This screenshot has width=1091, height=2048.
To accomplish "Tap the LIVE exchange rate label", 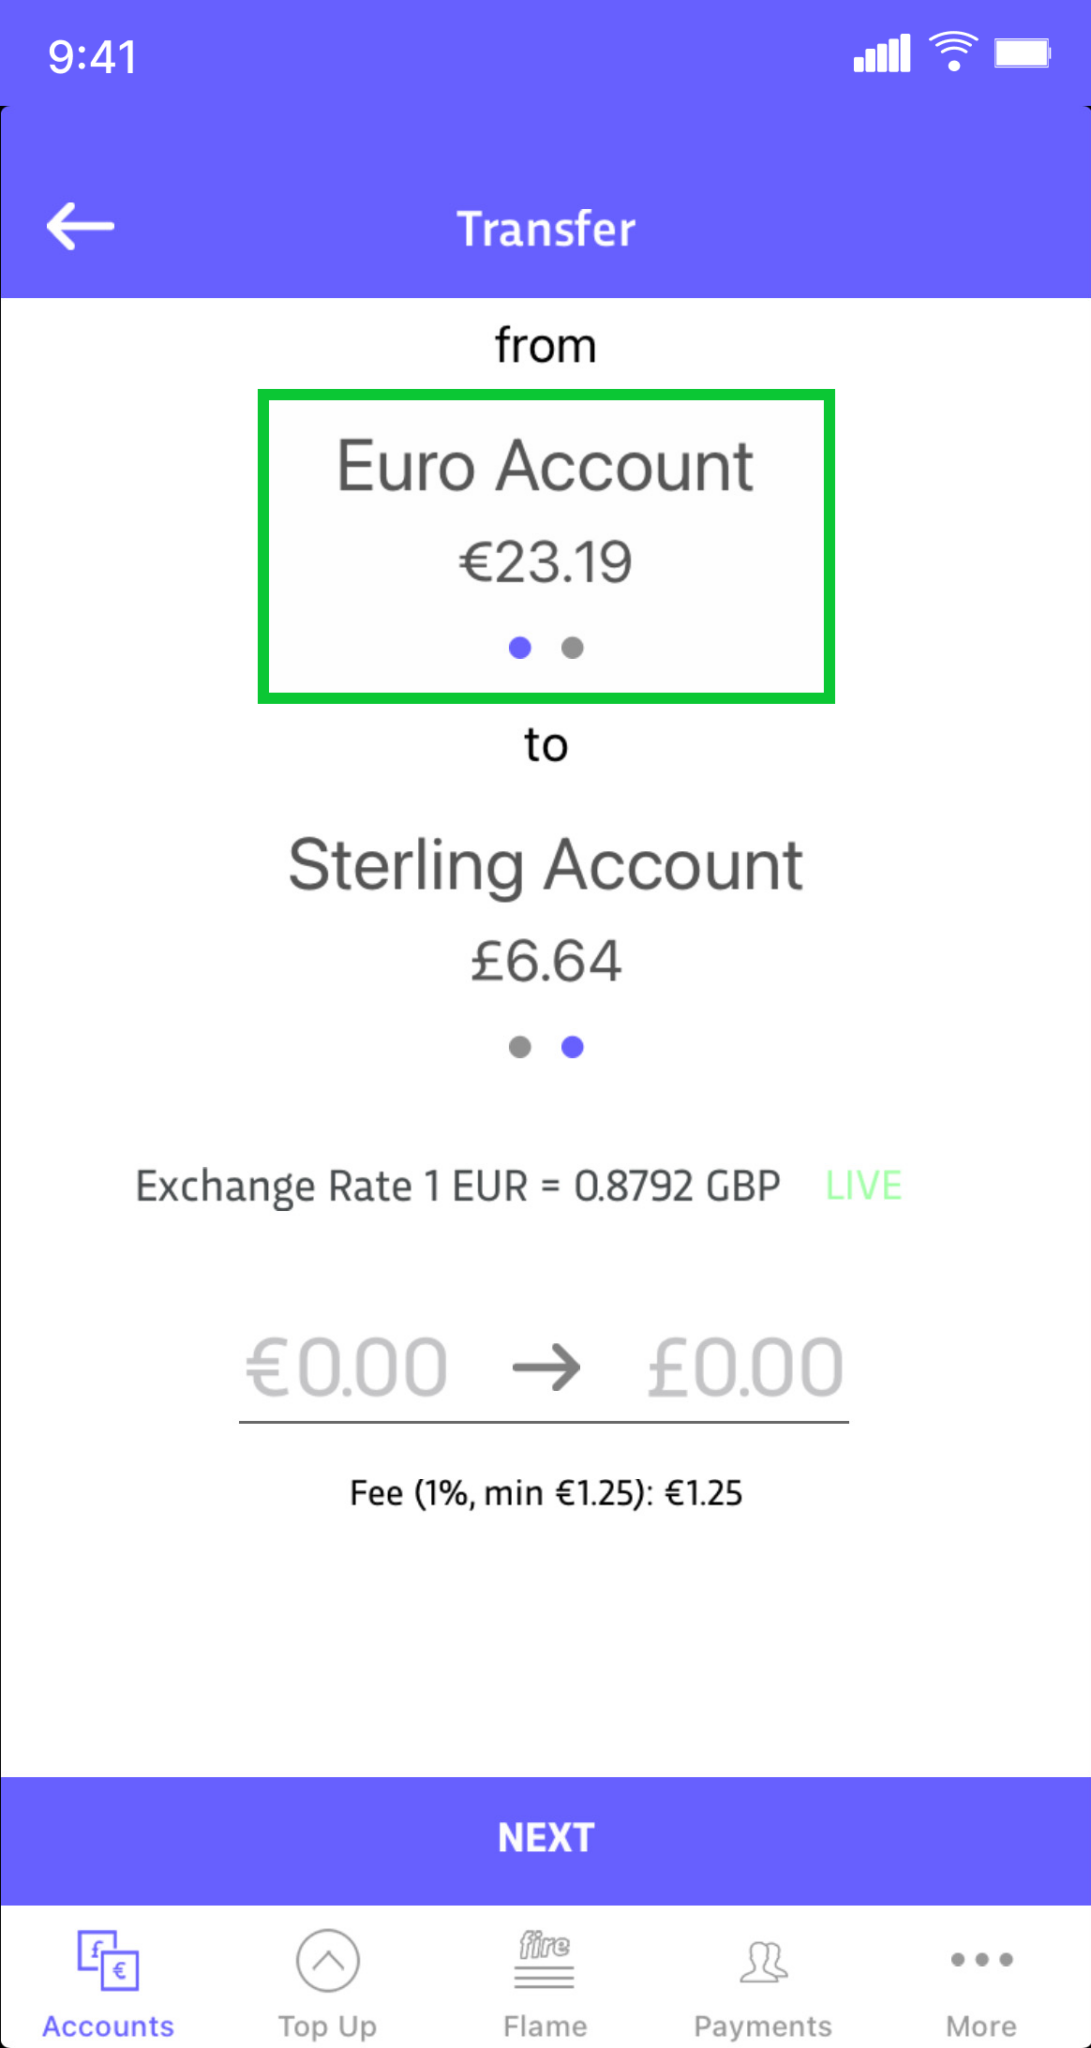I will coord(864,1186).
